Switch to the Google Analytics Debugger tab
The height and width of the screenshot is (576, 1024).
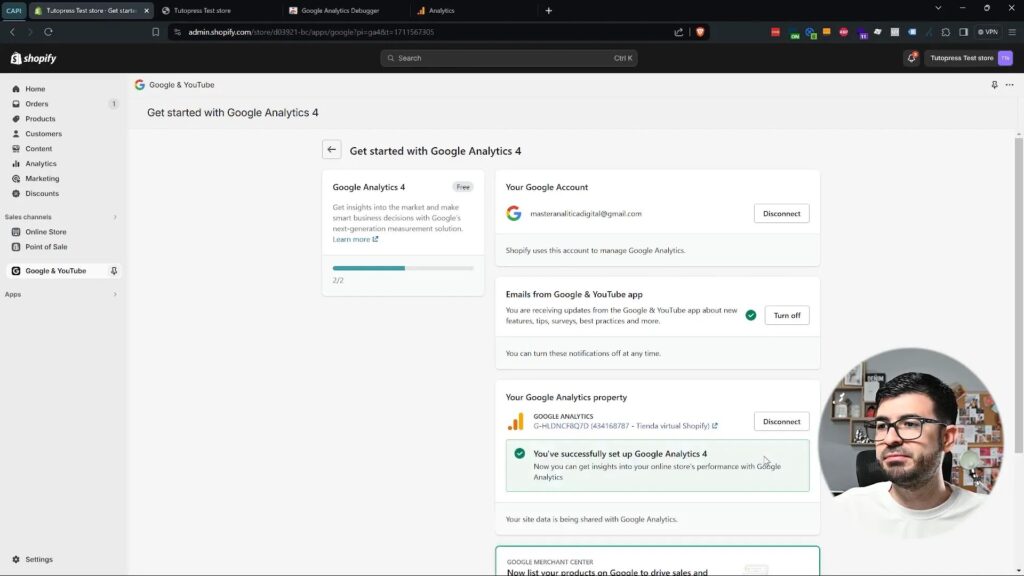pos(340,10)
